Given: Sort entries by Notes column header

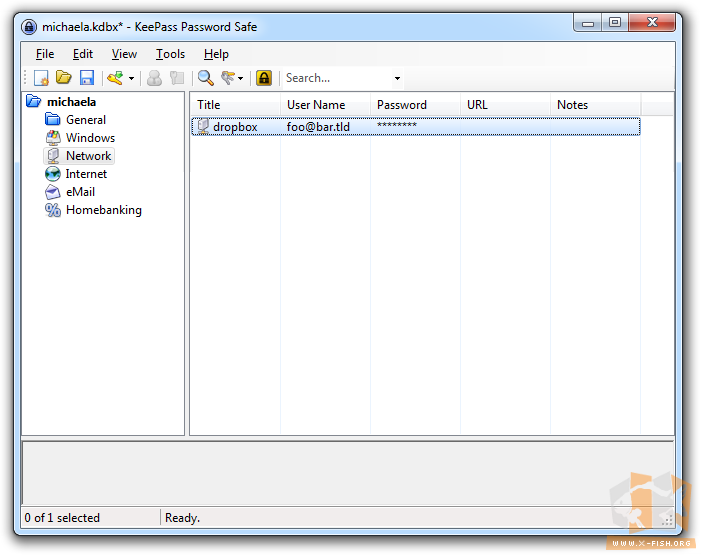Looking at the screenshot, I should (x=595, y=105).
